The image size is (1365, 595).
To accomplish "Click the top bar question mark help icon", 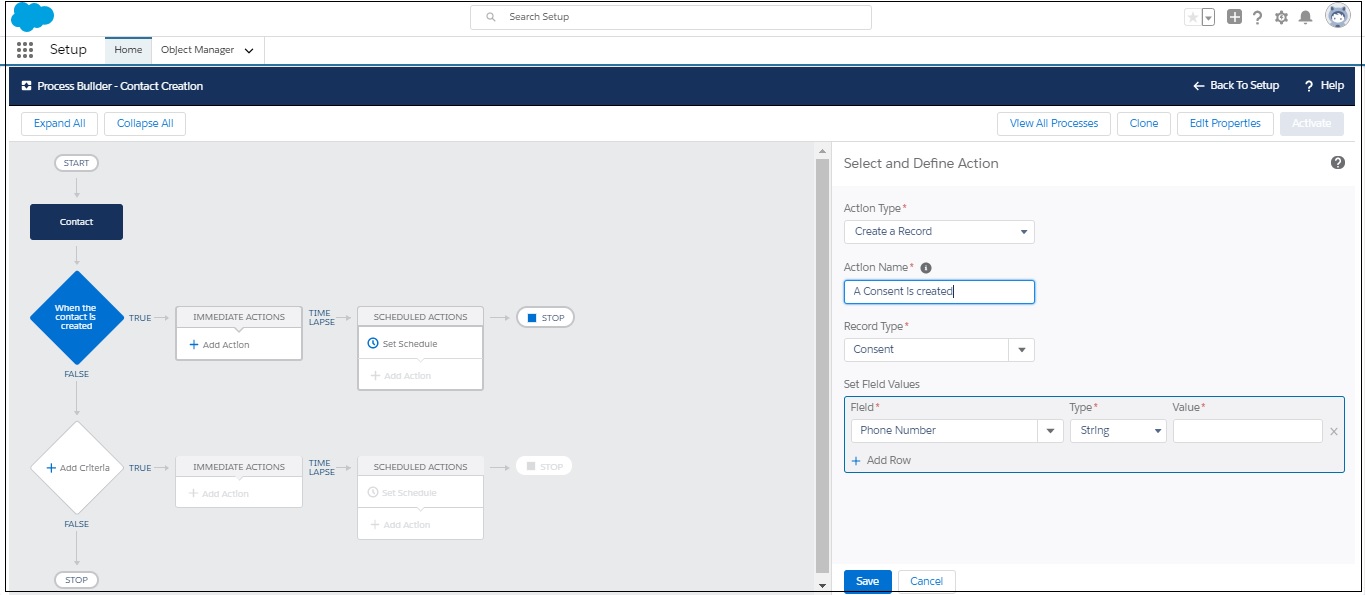I will 1258,17.
